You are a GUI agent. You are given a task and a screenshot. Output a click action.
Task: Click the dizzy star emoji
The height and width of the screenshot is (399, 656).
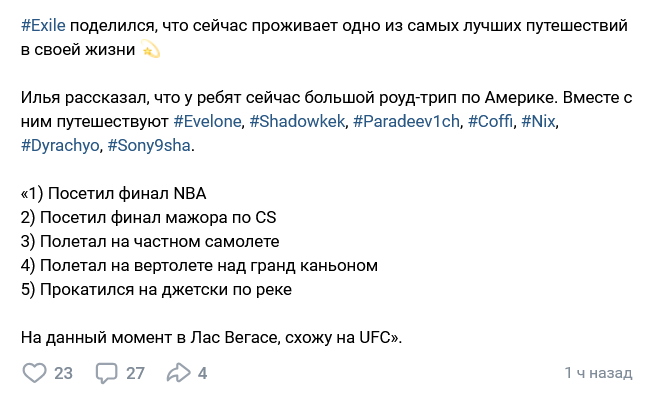151,50
